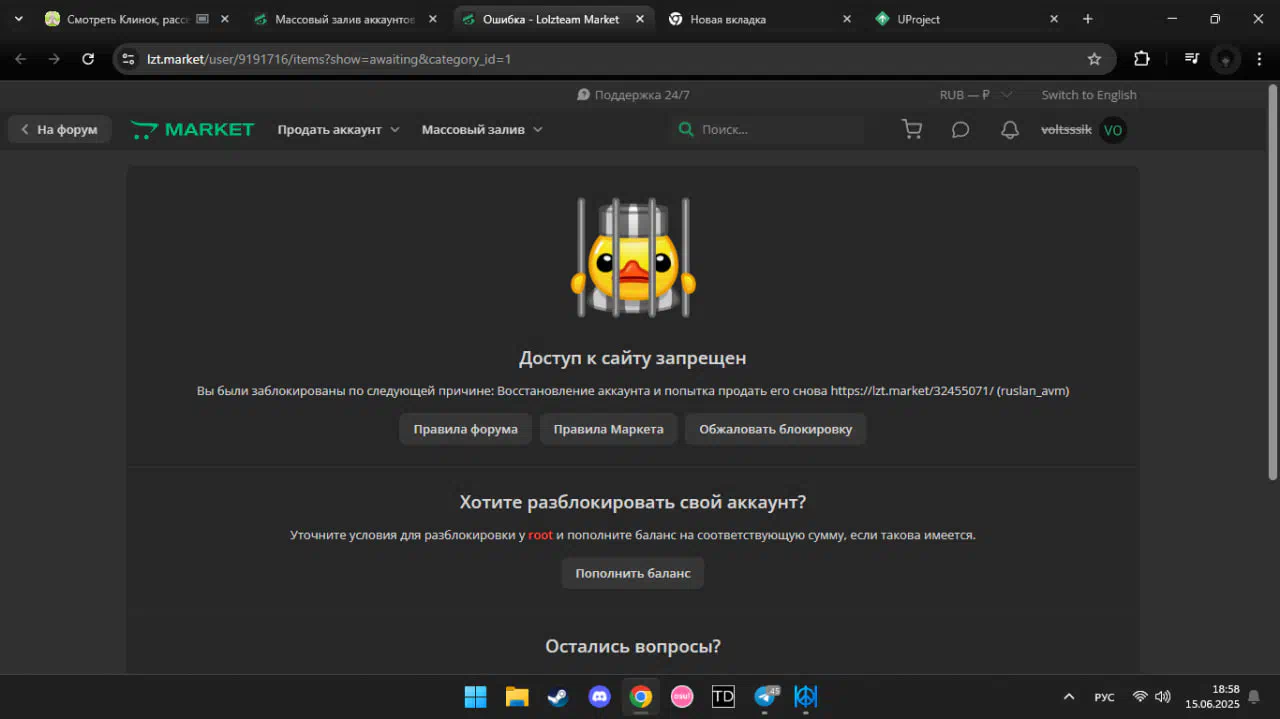Open the notifications bell in Market header
This screenshot has height=719, width=1280.
click(x=1010, y=129)
